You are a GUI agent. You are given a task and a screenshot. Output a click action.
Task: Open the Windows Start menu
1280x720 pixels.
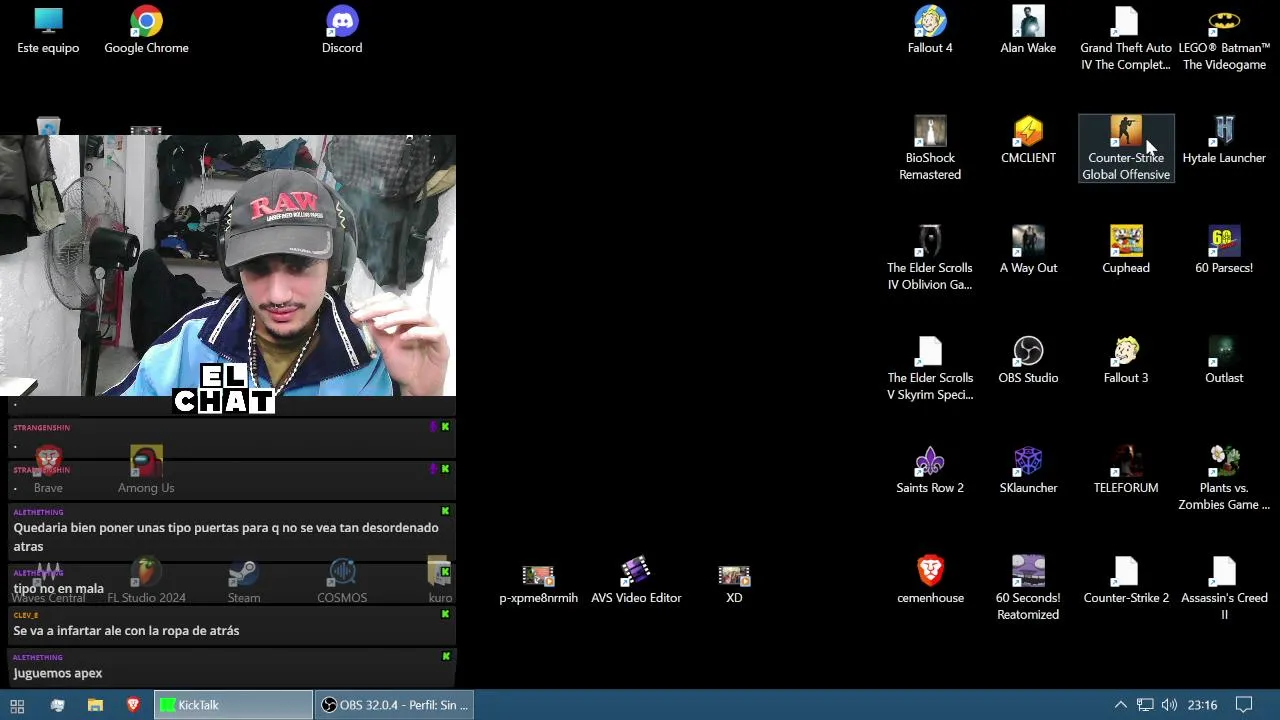tap(17, 705)
